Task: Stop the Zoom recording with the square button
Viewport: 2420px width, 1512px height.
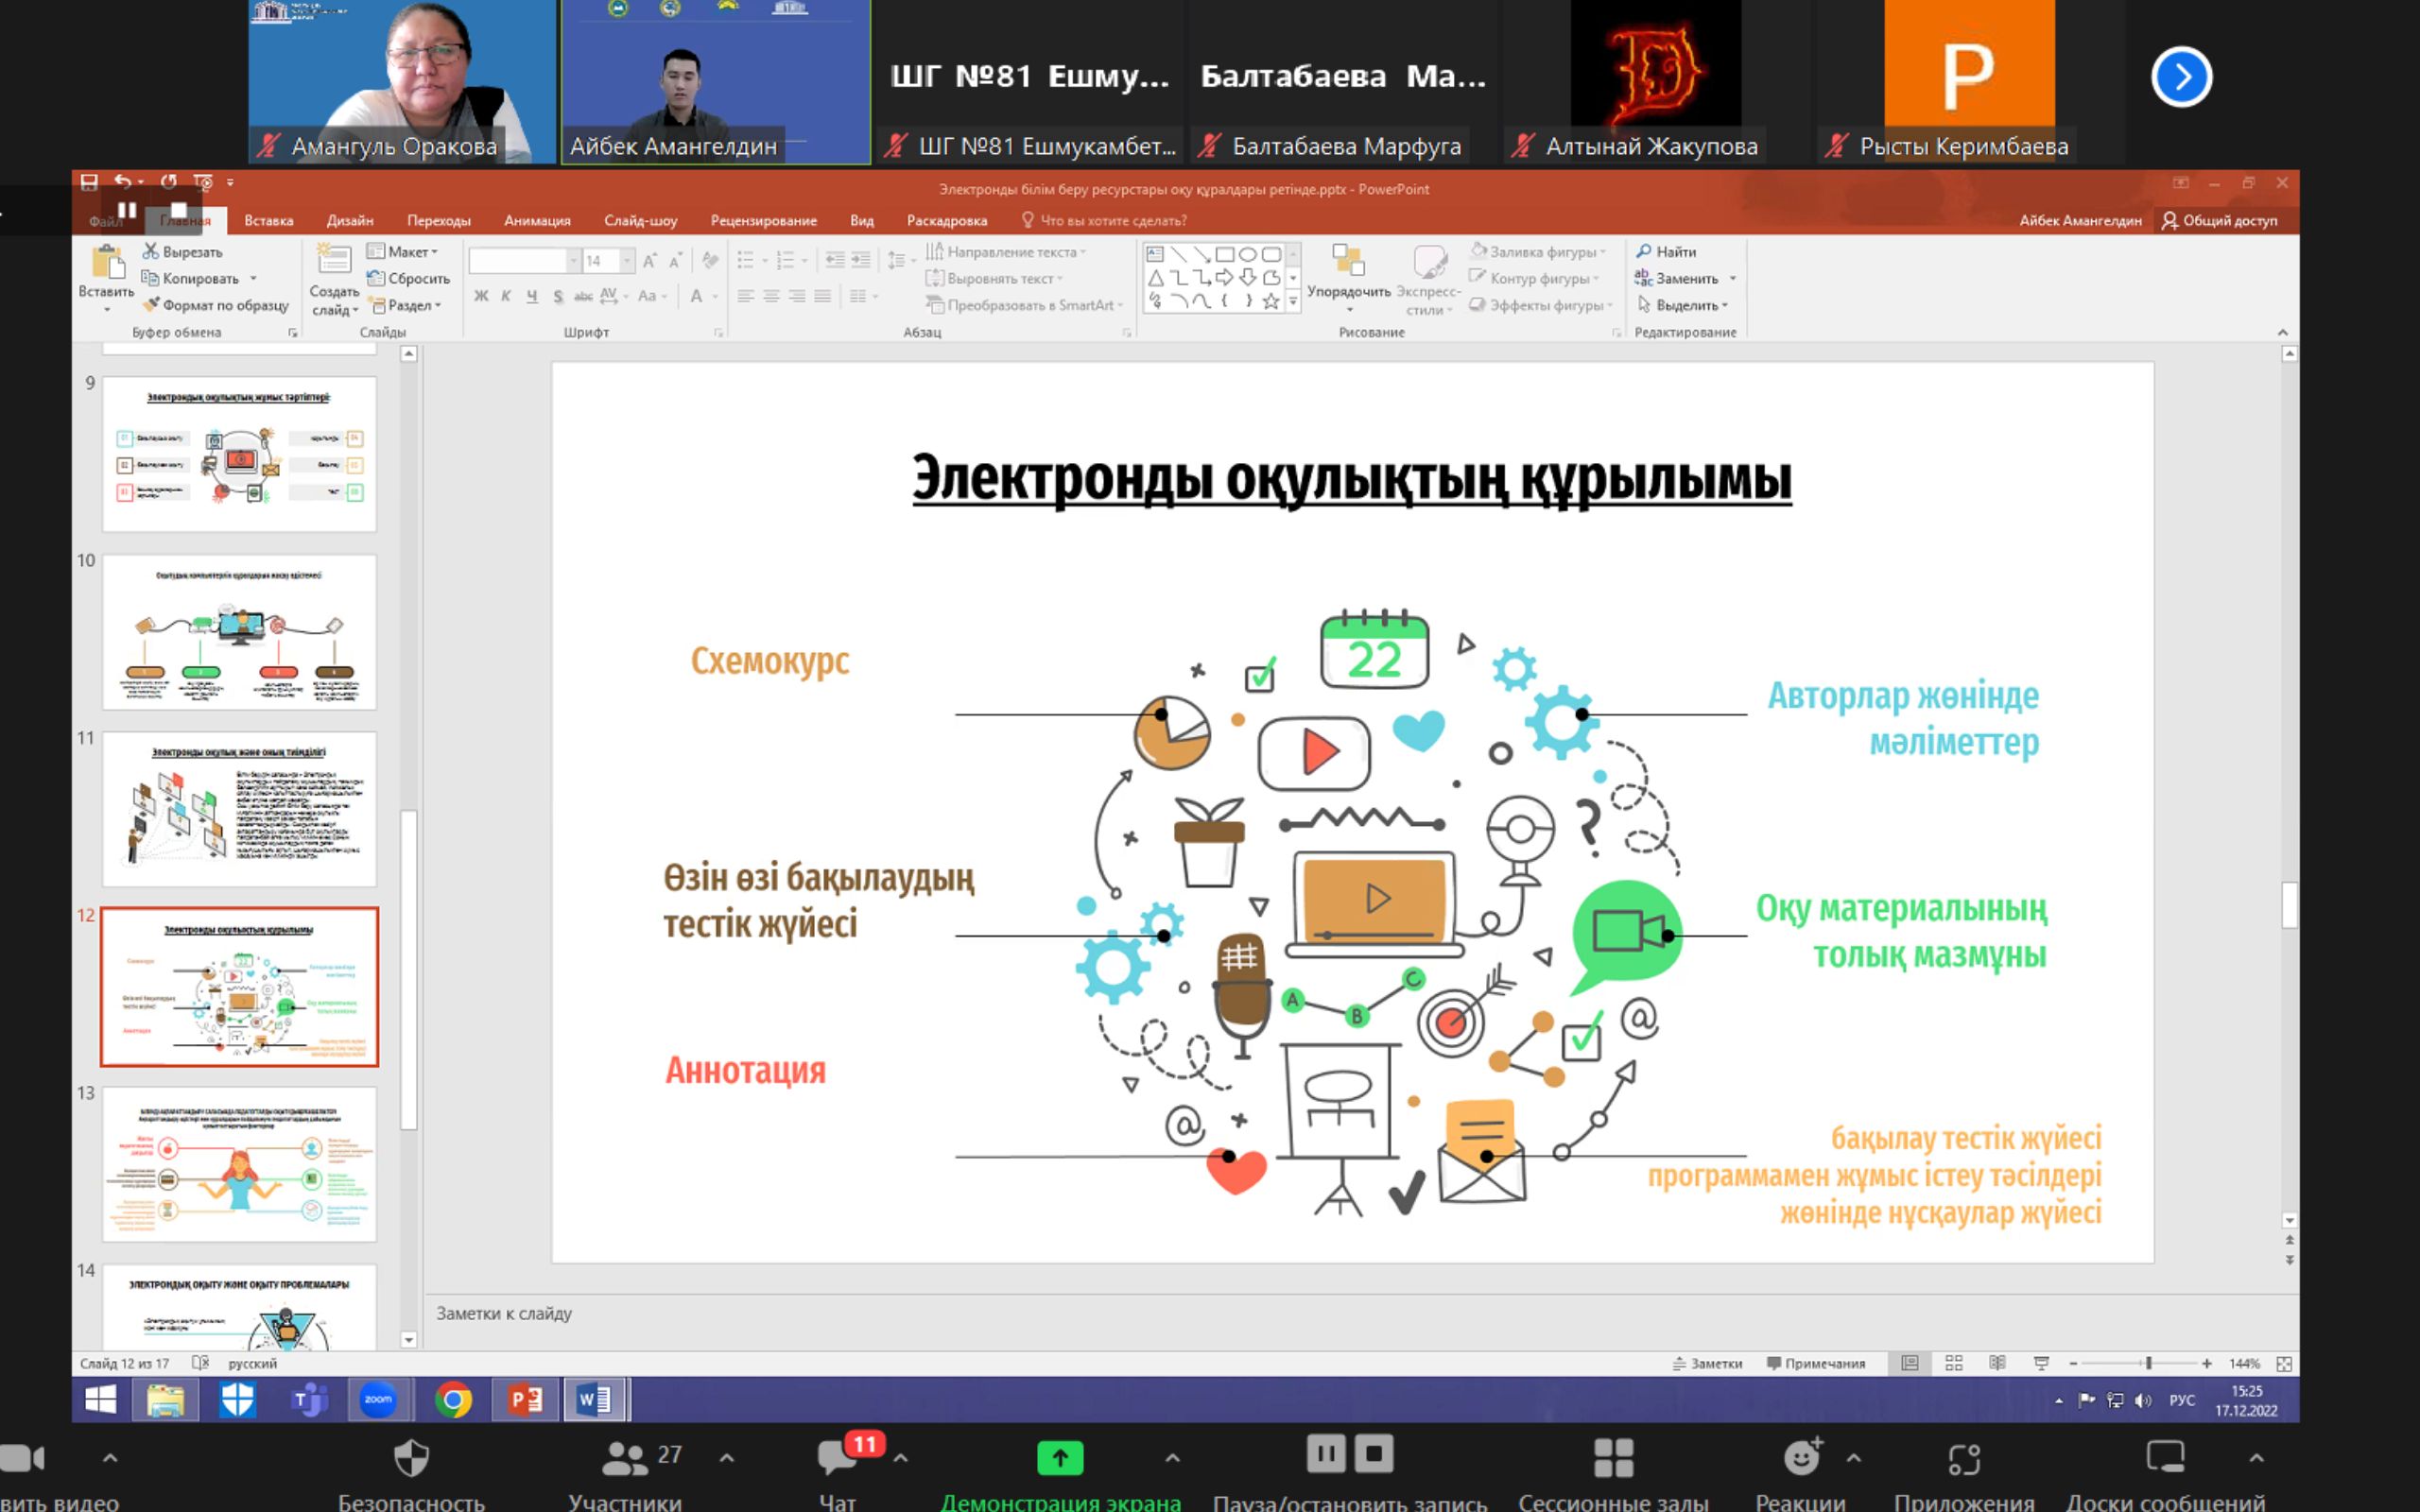Action: click(x=1375, y=1453)
